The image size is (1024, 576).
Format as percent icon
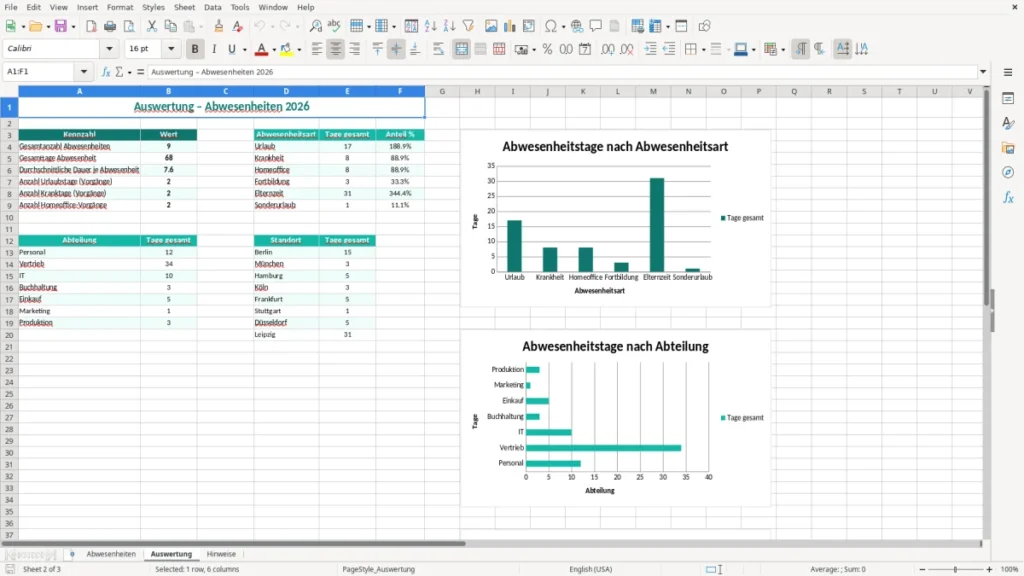point(547,49)
